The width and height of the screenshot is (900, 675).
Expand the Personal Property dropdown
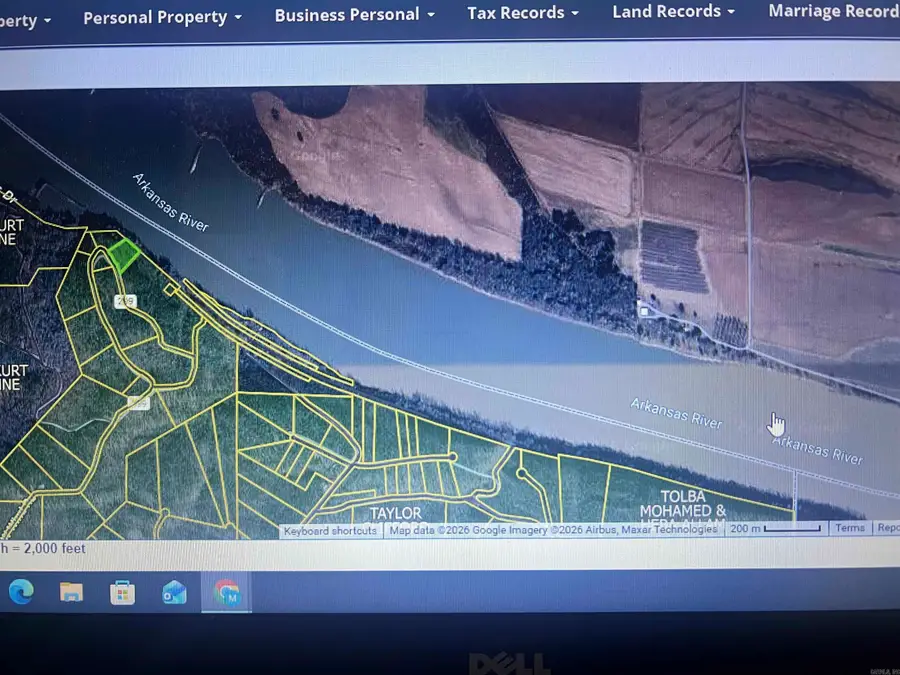tap(162, 17)
